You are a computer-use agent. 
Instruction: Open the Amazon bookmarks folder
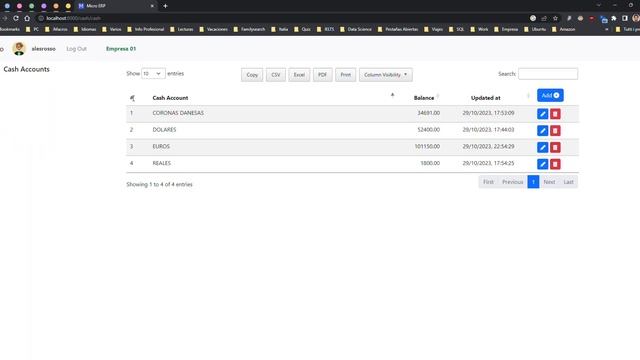(563, 29)
